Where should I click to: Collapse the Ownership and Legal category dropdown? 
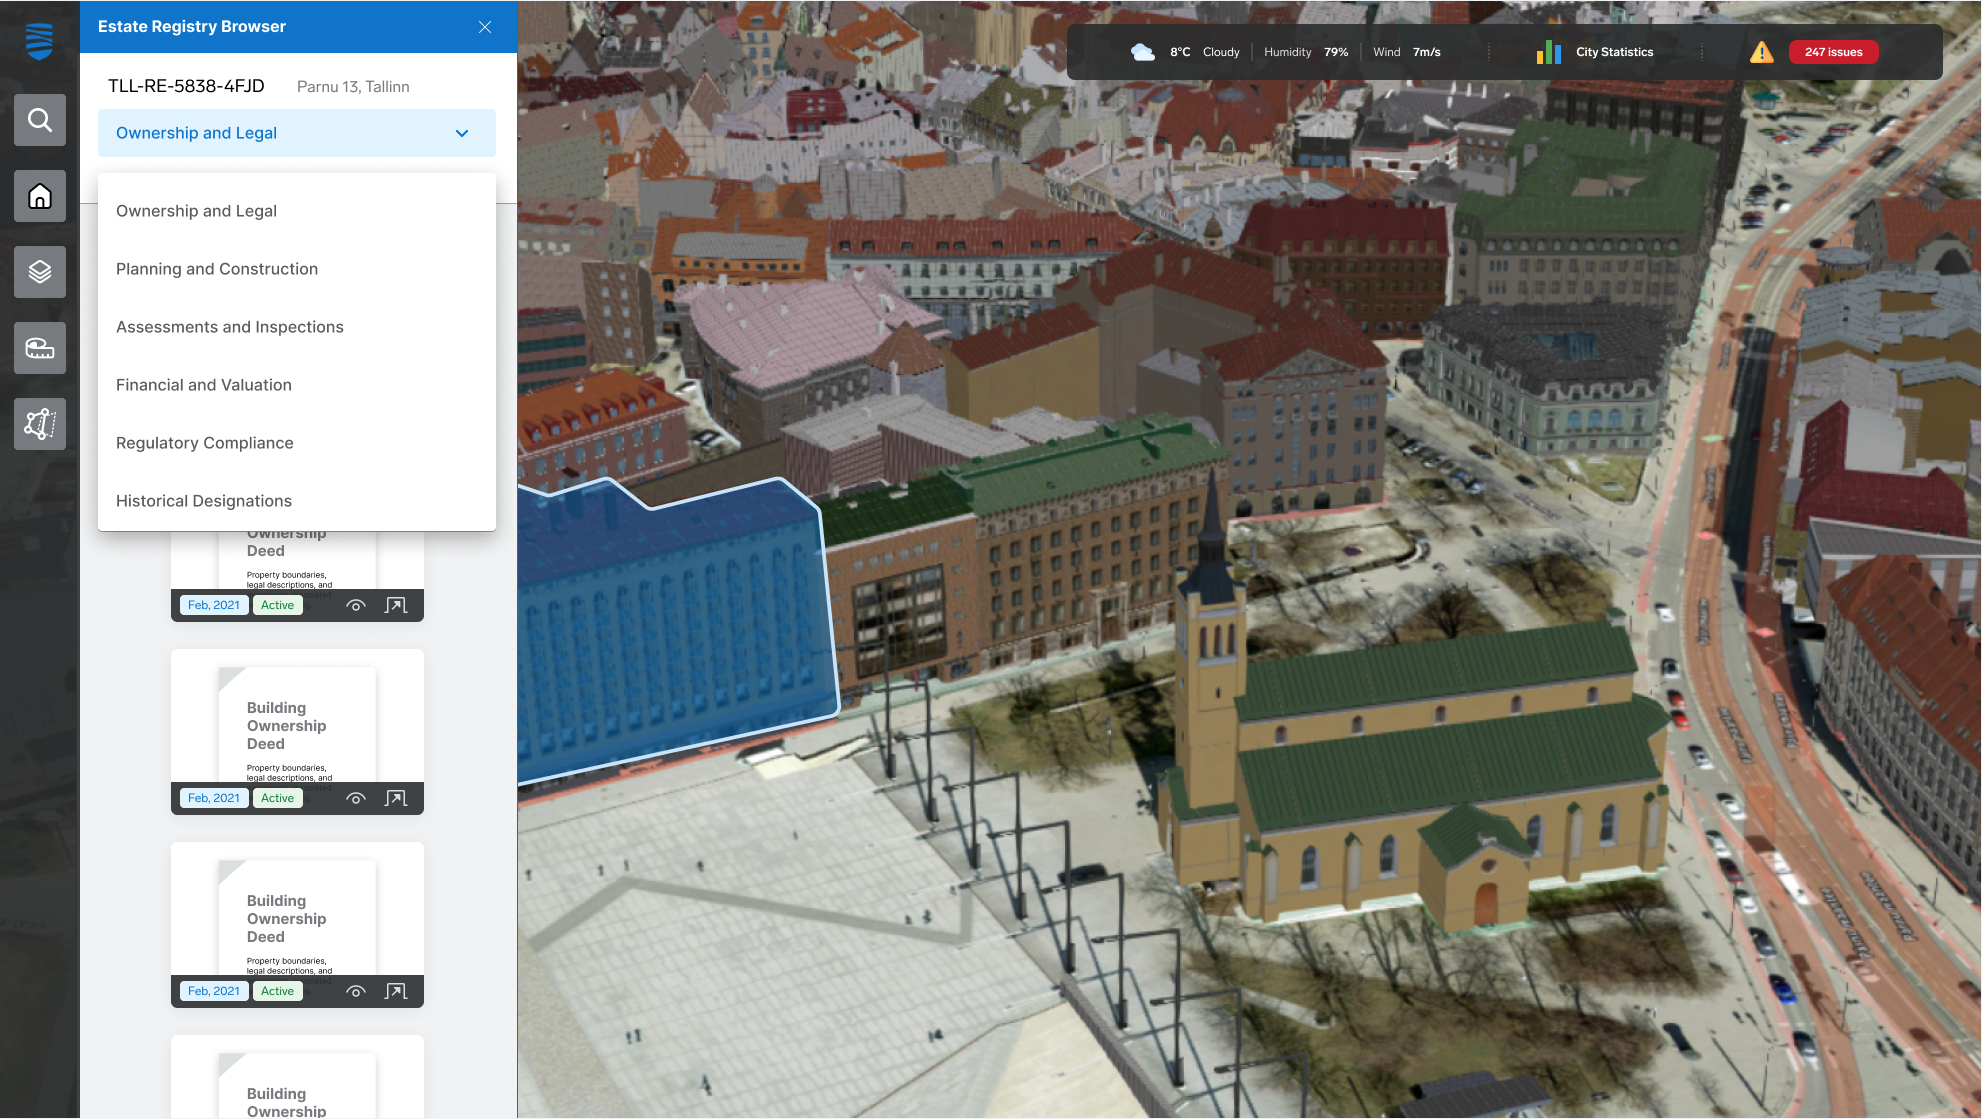click(x=297, y=133)
